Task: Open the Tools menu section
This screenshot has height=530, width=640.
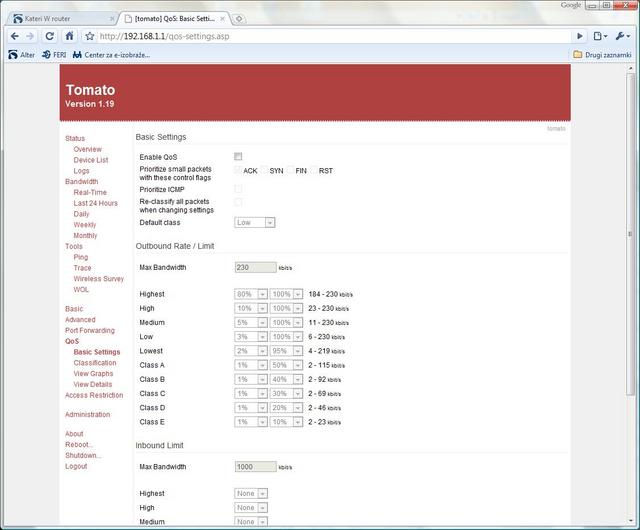Action: click(x=74, y=246)
